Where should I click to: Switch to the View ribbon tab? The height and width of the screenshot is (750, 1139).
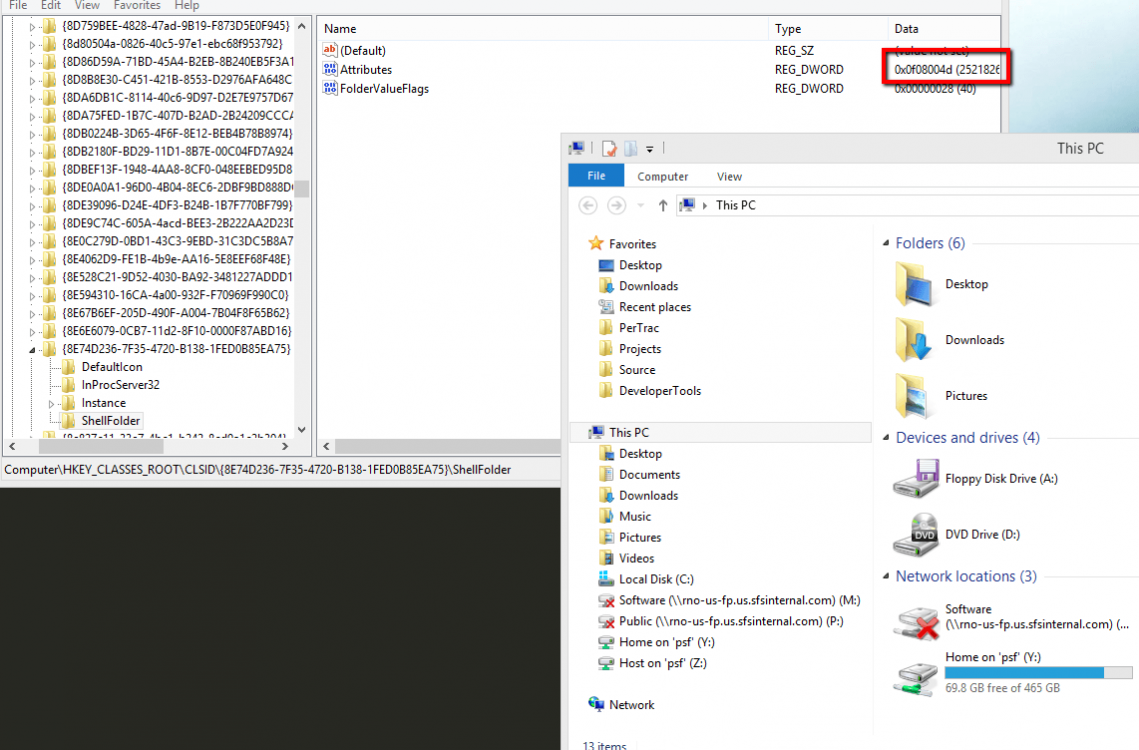tap(729, 177)
